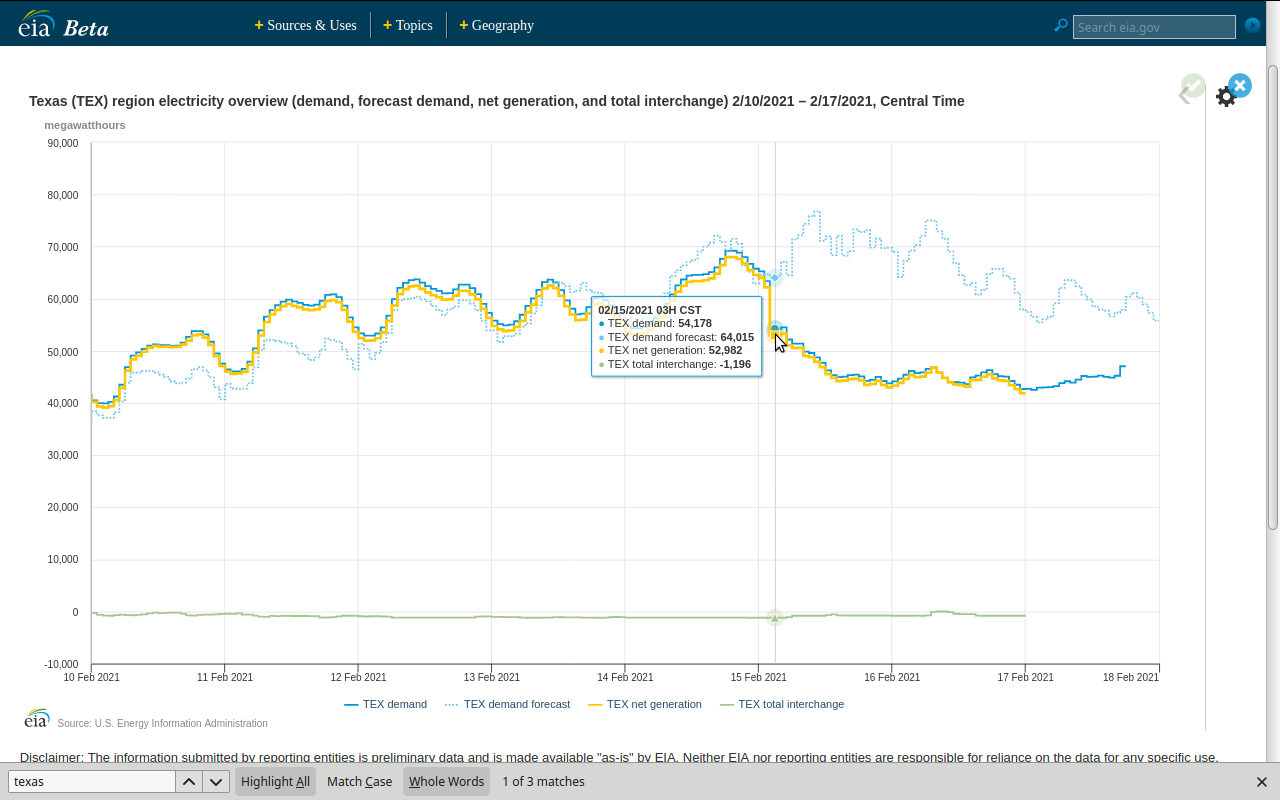This screenshot has height=800, width=1280.
Task: Click the small EIA logo under chart
Action: (x=37, y=718)
